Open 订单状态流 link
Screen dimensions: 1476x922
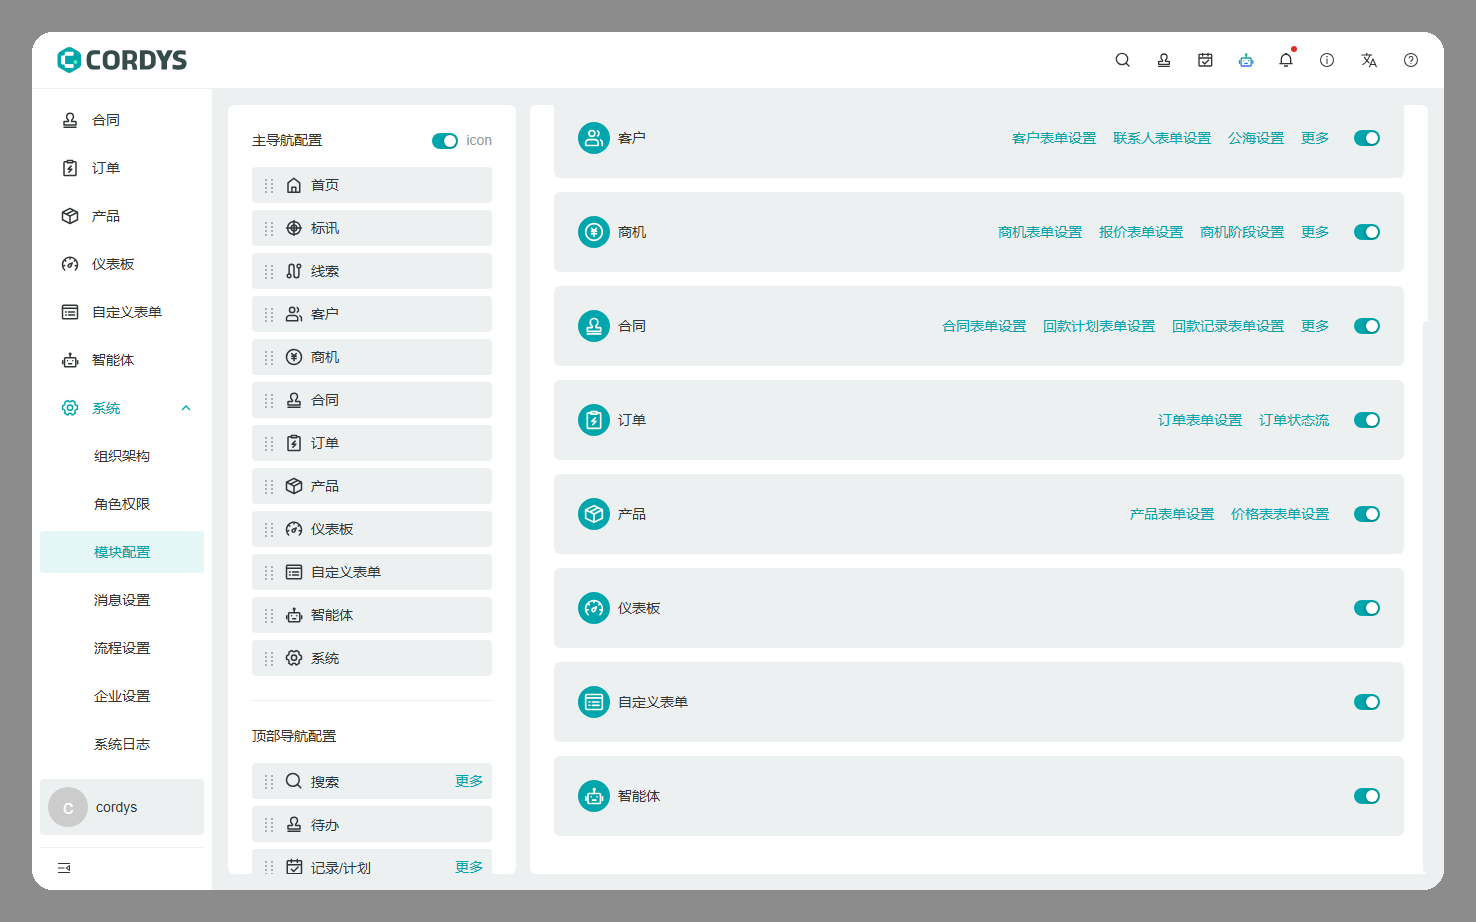[1294, 420]
